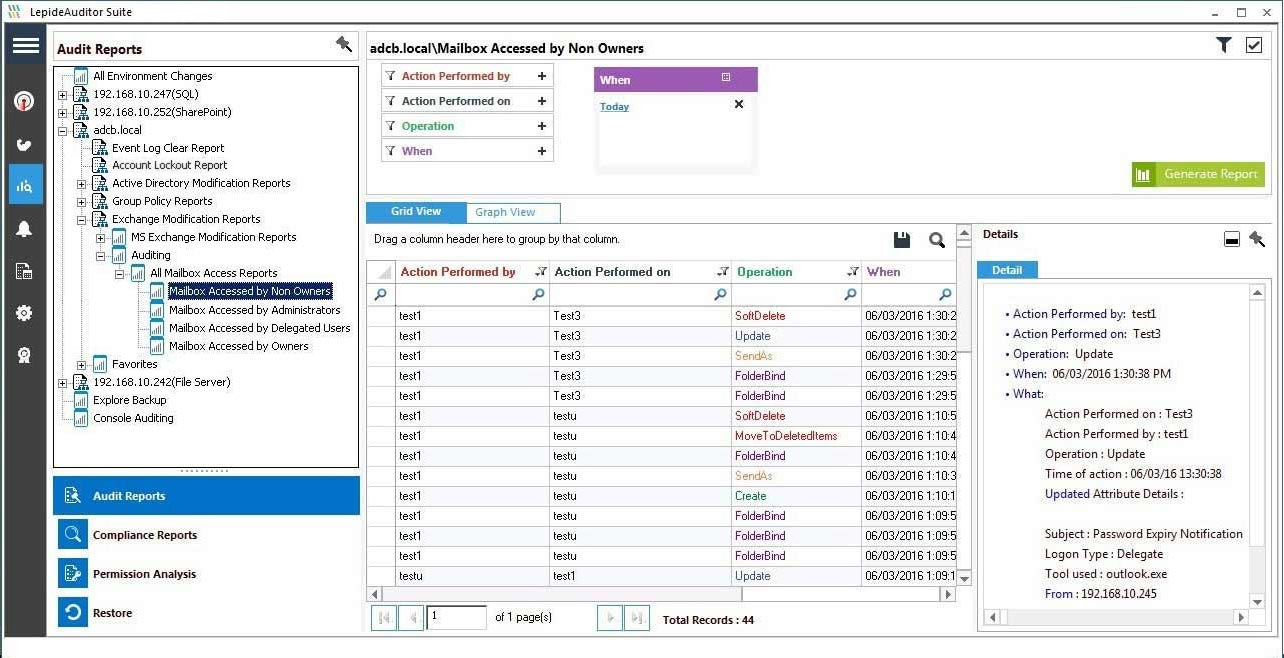Screen dimensions: 1284x658
Task: Collapse the adcb.local tree node
Action: tap(63, 130)
